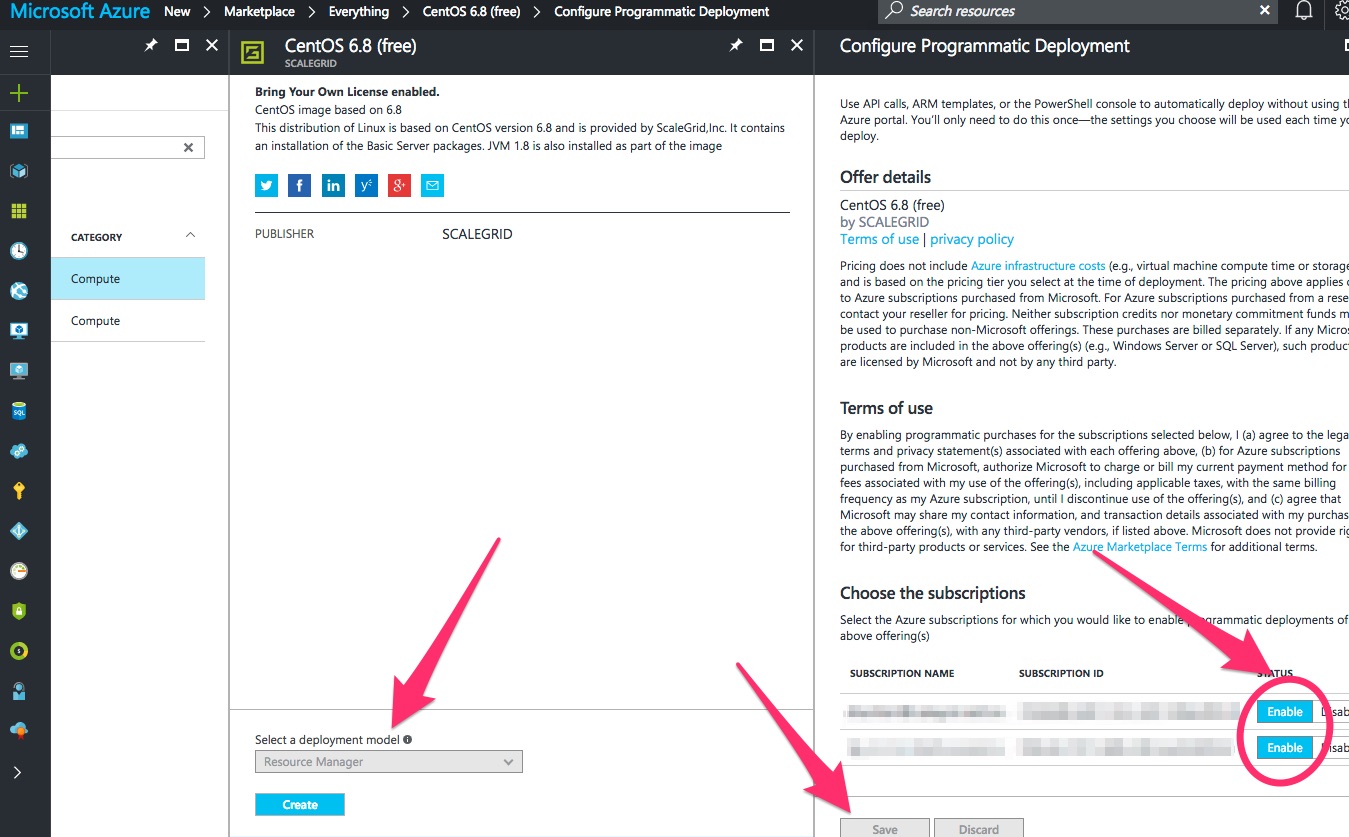Image resolution: width=1349 pixels, height=837 pixels.
Task: Share CentOS offer on Twitter
Action: 266,185
